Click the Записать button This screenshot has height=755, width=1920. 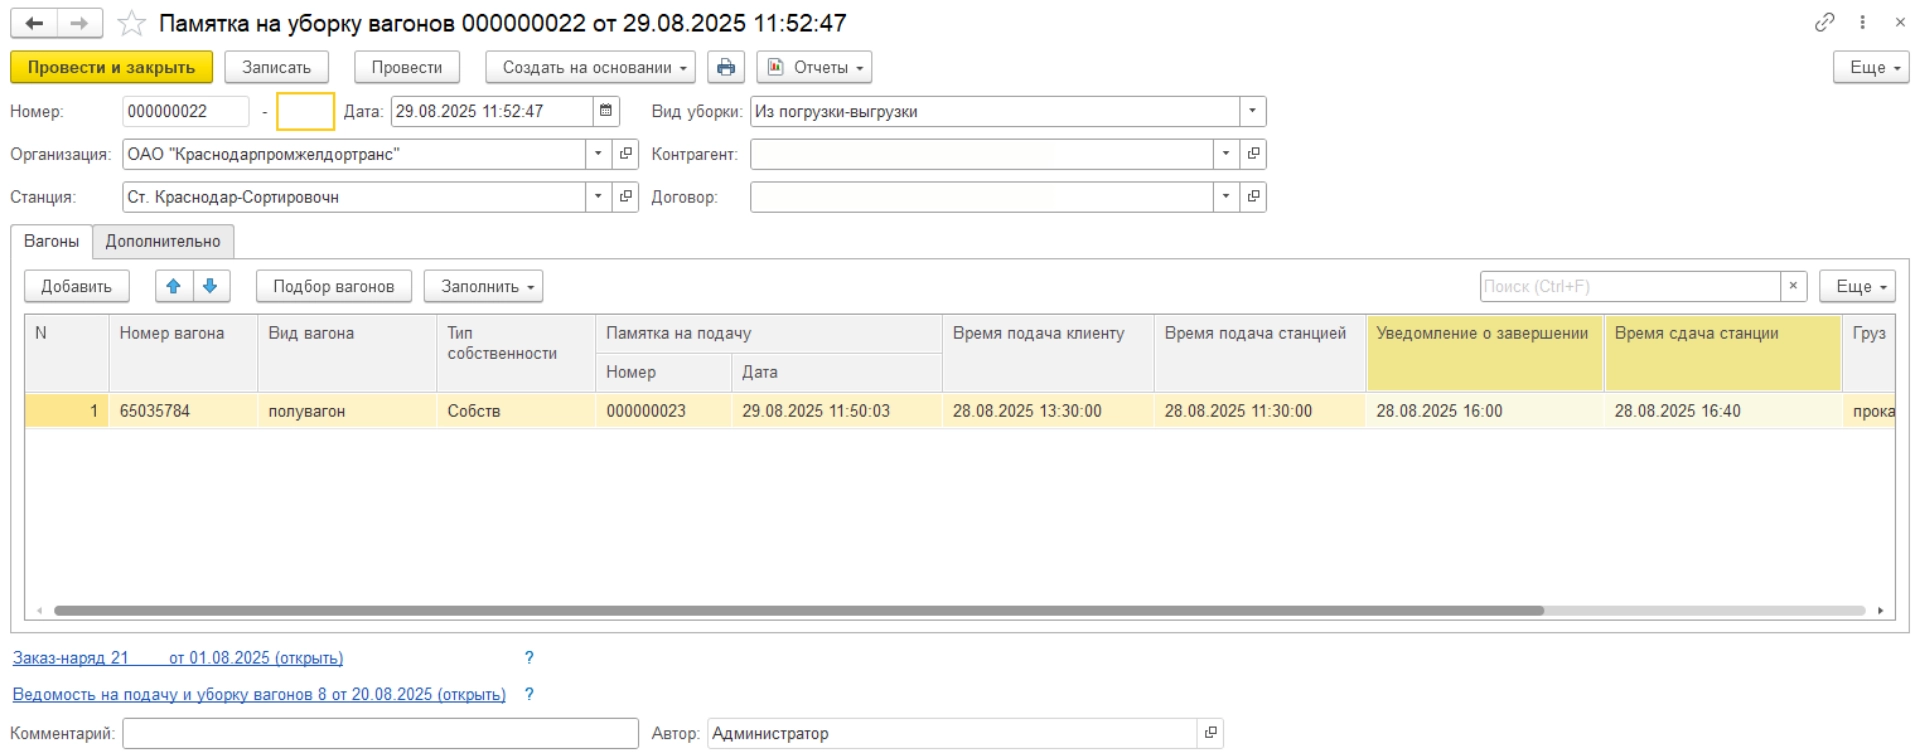point(276,67)
